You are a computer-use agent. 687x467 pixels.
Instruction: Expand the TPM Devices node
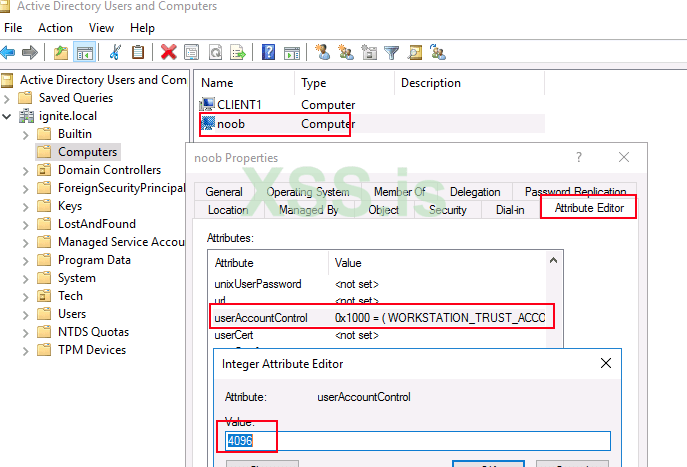(x=26, y=351)
